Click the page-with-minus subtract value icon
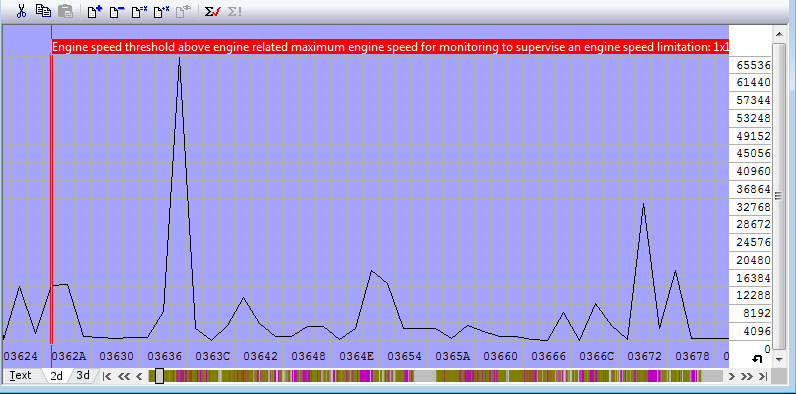 [117, 11]
